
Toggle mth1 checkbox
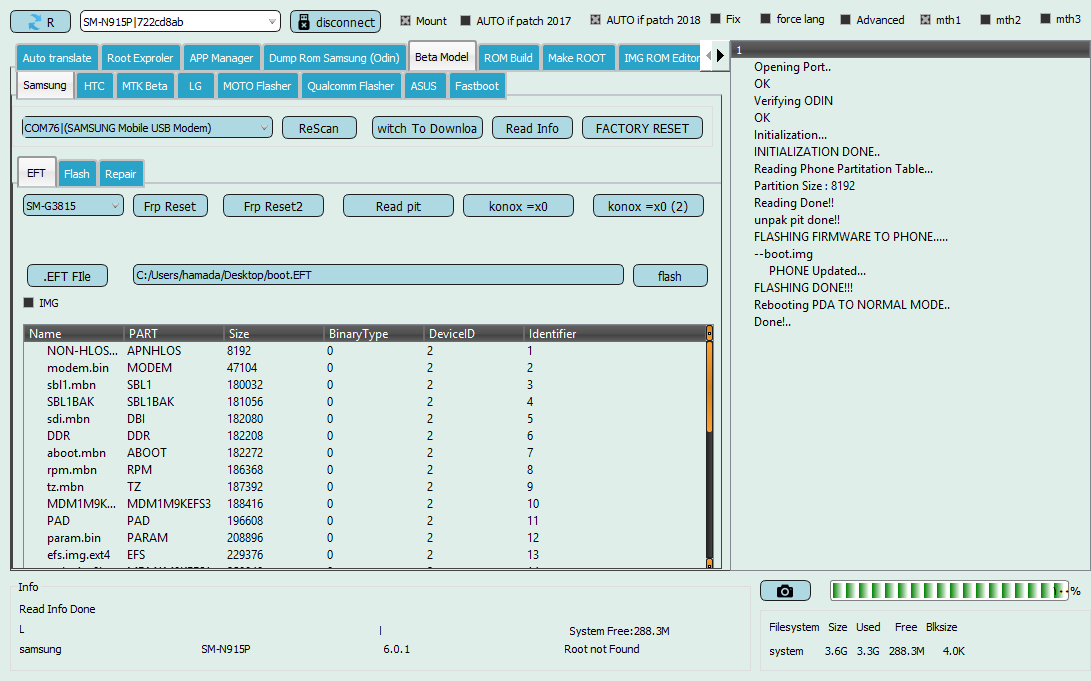925,19
